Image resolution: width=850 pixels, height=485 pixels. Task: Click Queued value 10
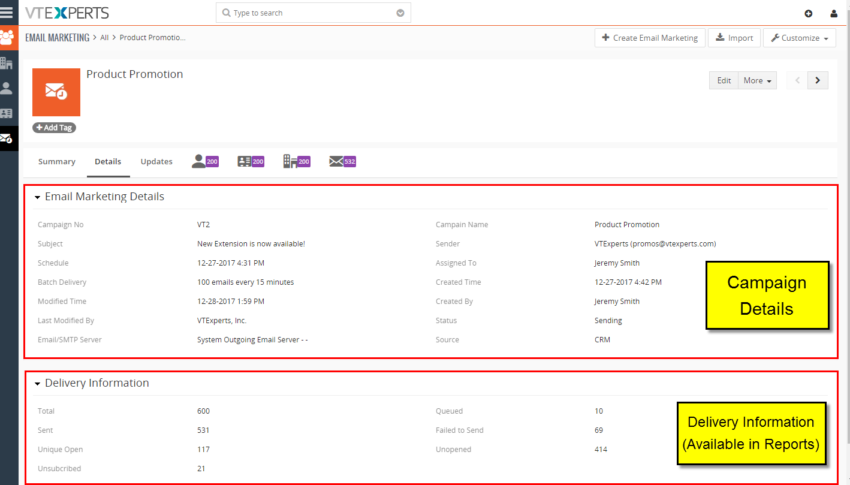pos(598,411)
